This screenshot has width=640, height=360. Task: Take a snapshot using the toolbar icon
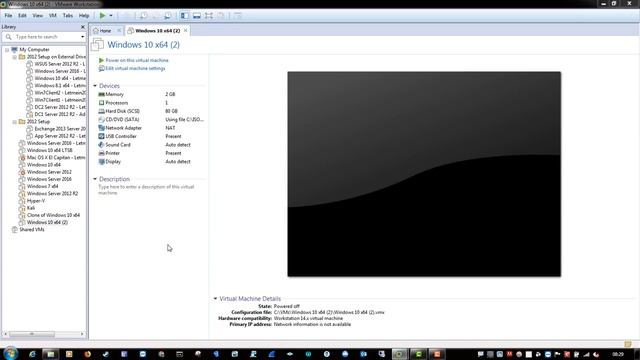[x=144, y=16]
